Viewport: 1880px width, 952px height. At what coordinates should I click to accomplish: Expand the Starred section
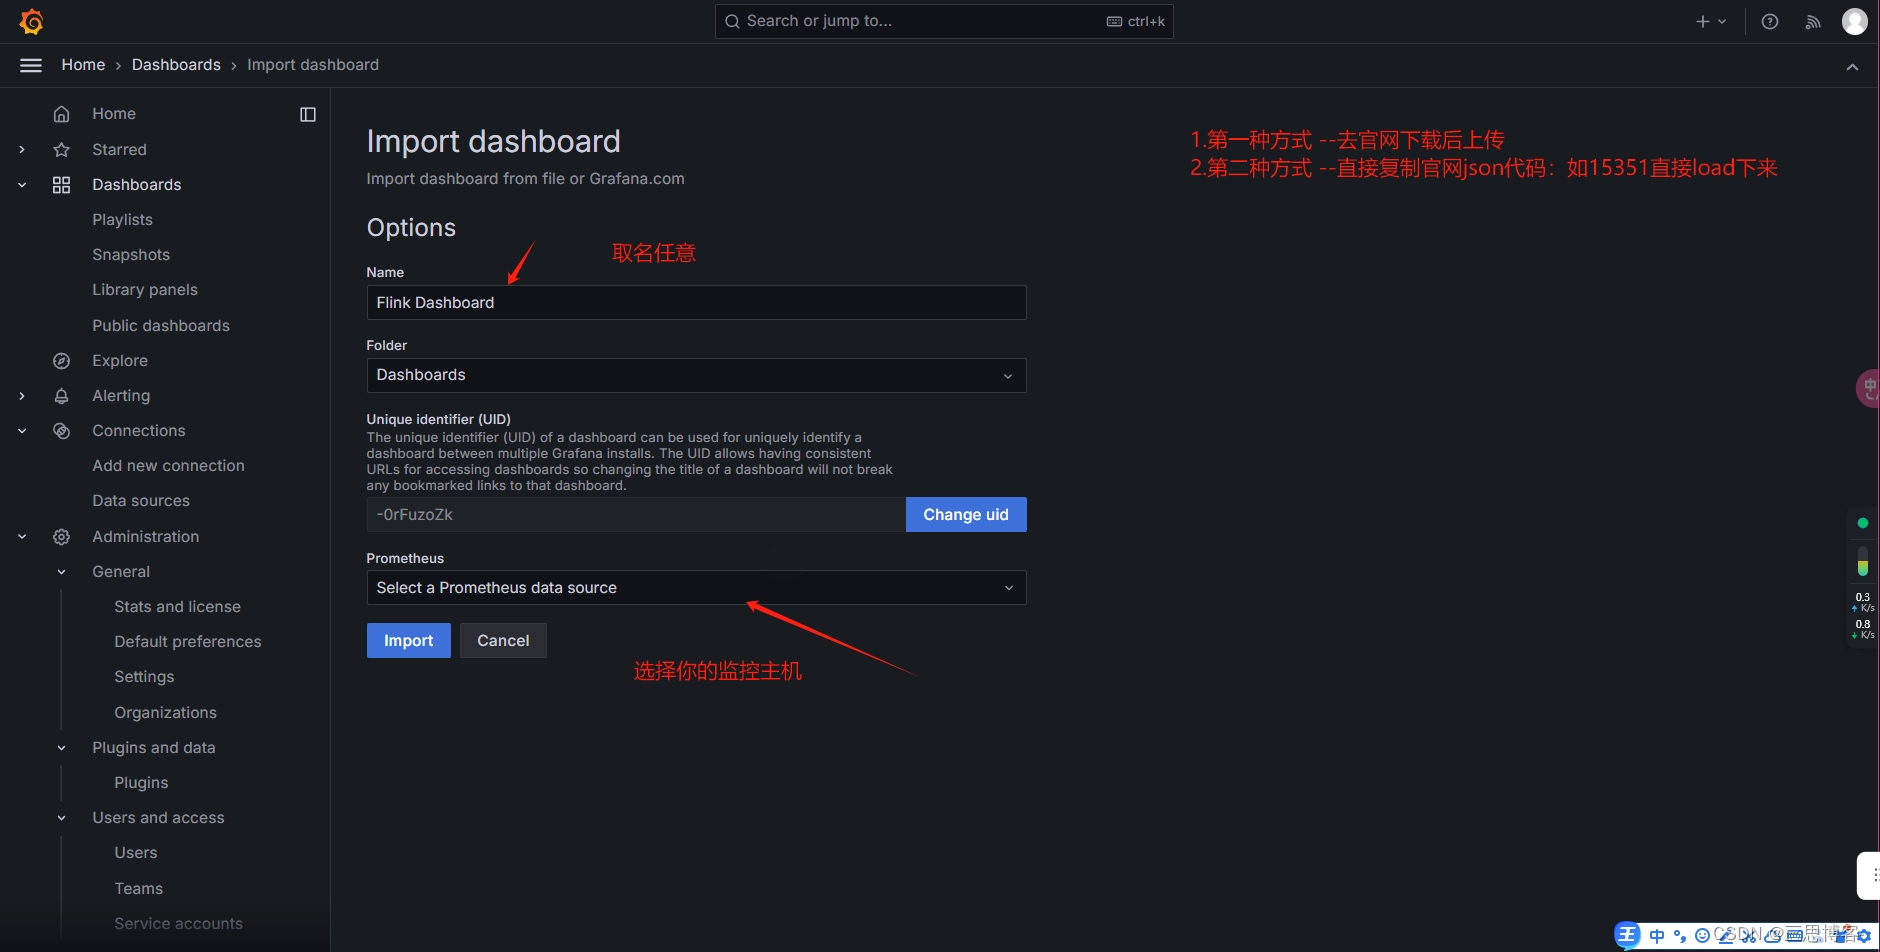[22, 149]
